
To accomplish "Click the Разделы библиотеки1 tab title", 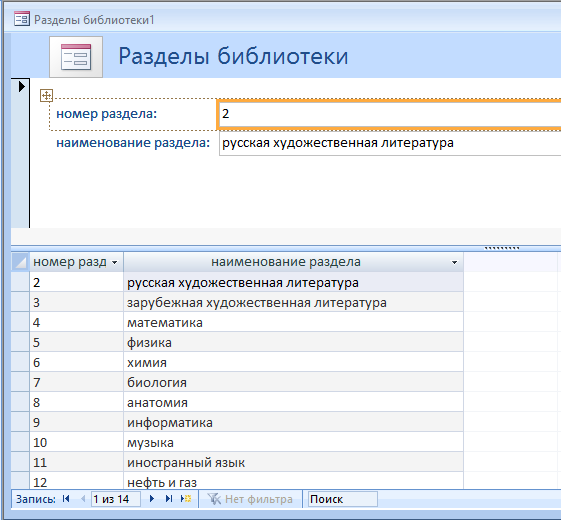I will coord(94,20).
